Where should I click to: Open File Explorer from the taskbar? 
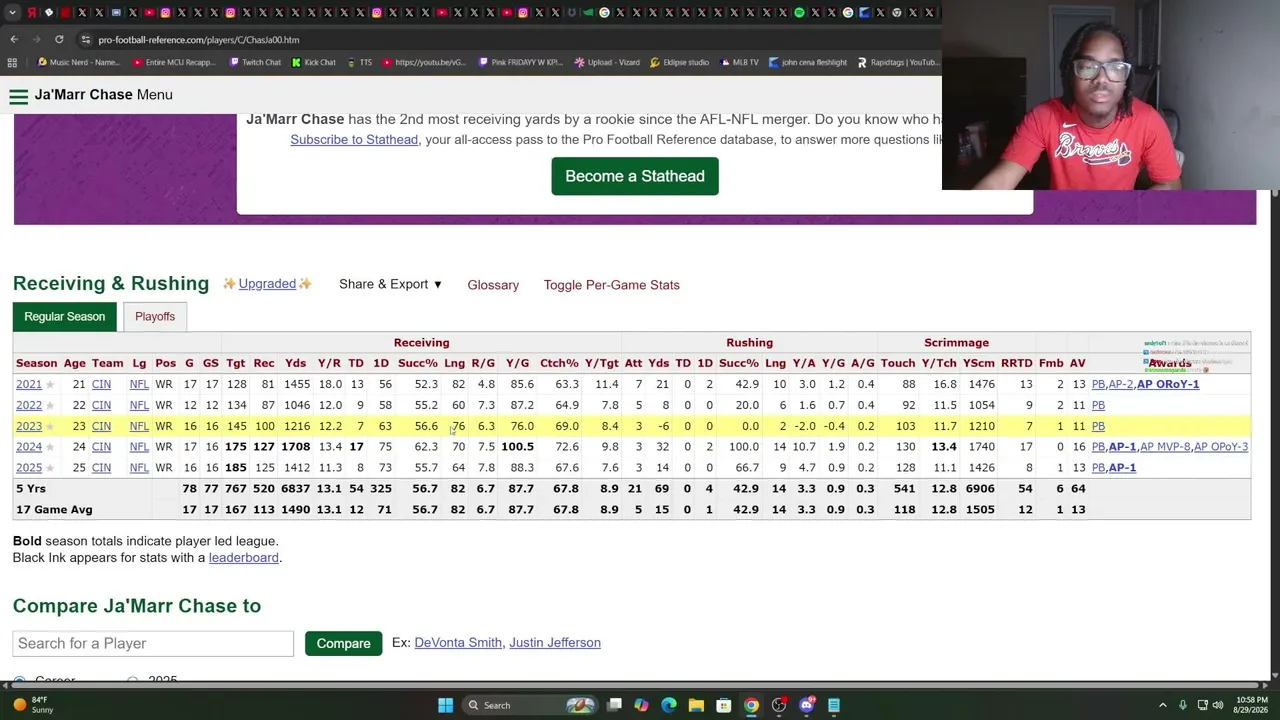pyautogui.click(x=696, y=705)
